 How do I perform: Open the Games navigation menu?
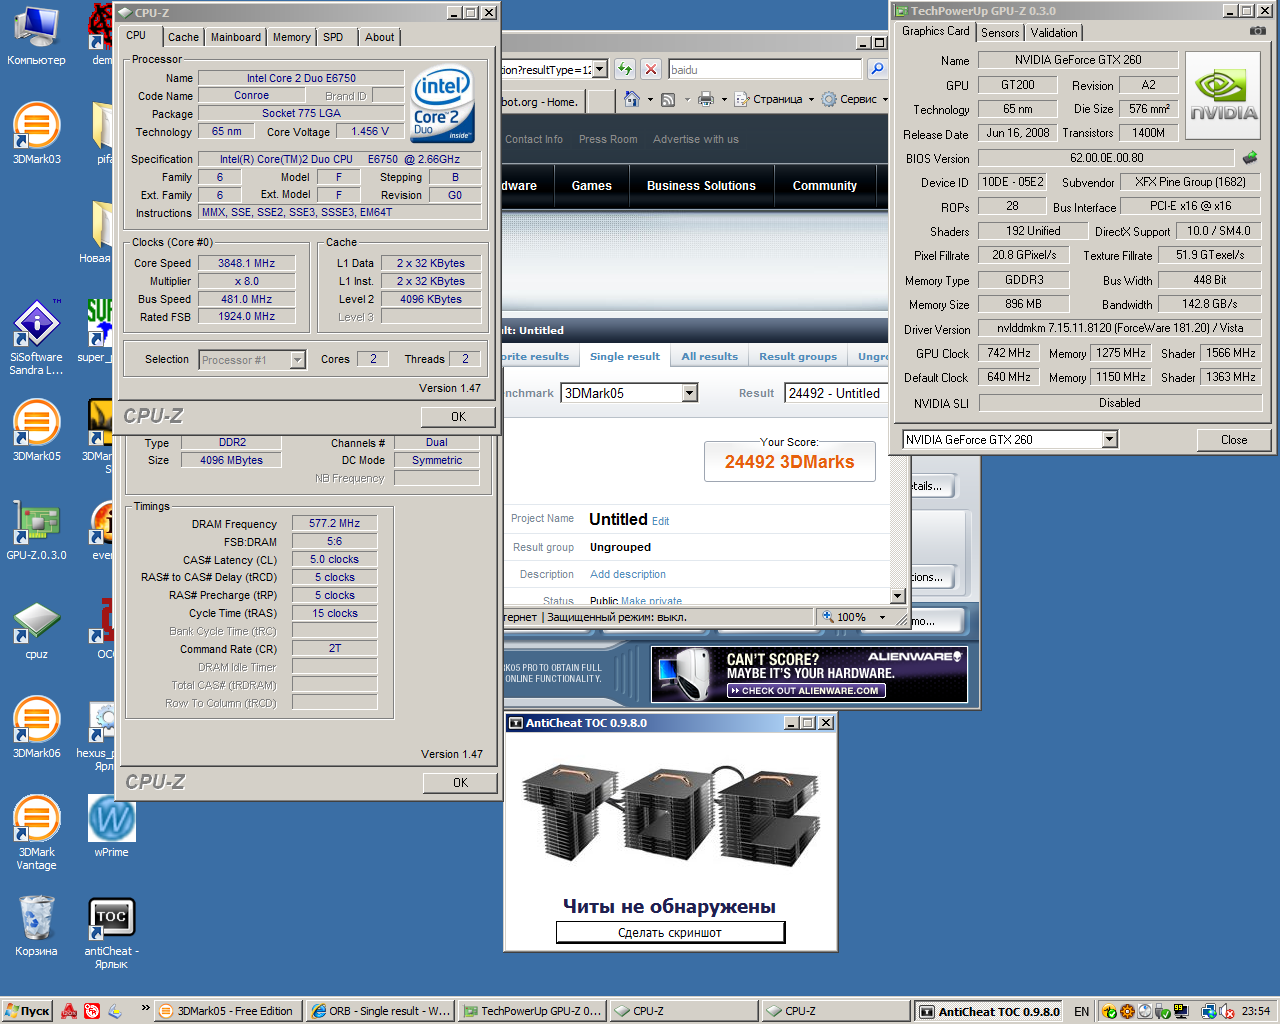click(x=591, y=186)
